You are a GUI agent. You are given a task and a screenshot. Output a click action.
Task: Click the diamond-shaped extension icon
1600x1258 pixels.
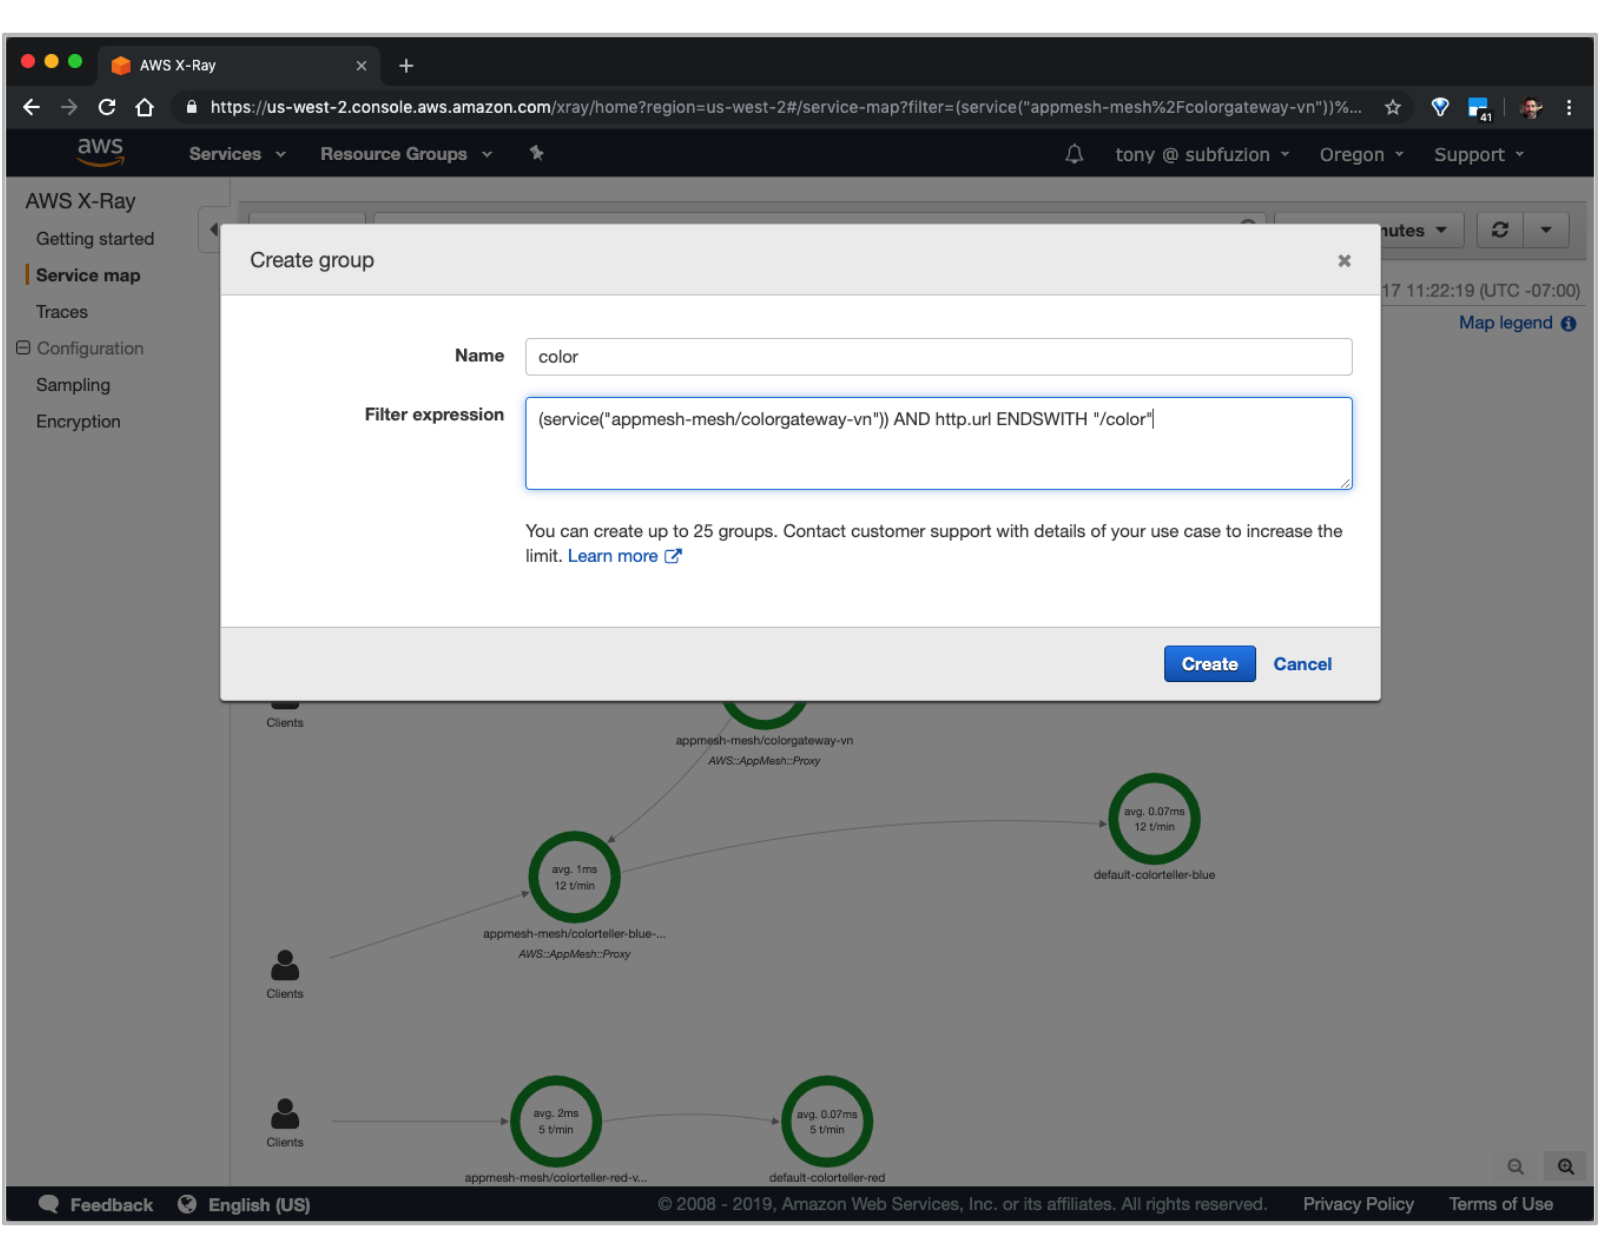click(x=1440, y=107)
